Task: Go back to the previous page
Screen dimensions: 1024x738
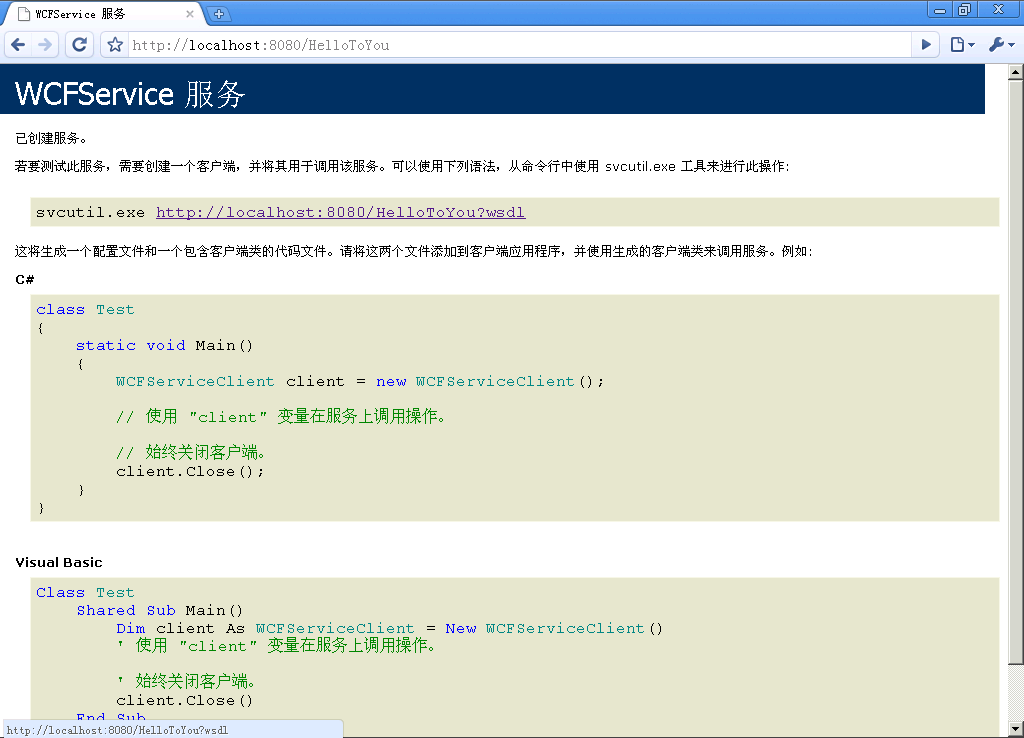Action: [18, 45]
